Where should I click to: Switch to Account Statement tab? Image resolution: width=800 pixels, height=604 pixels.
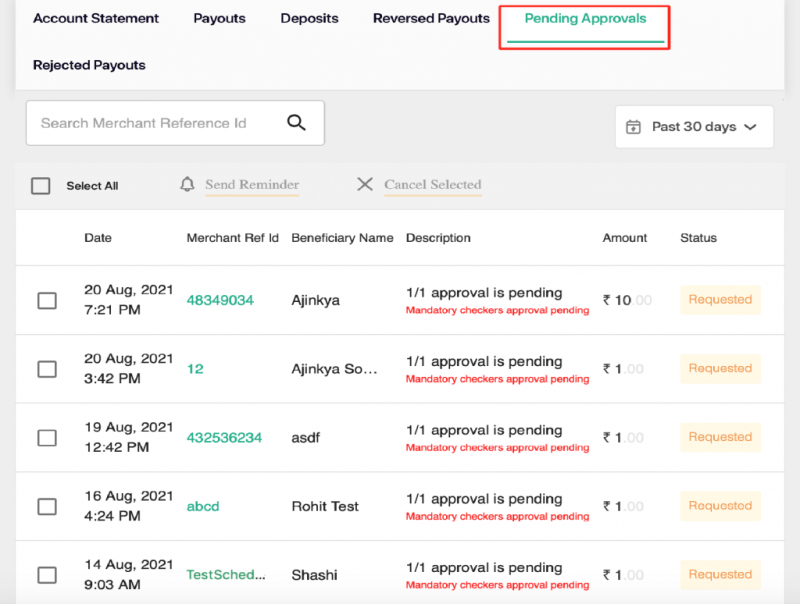pos(96,18)
